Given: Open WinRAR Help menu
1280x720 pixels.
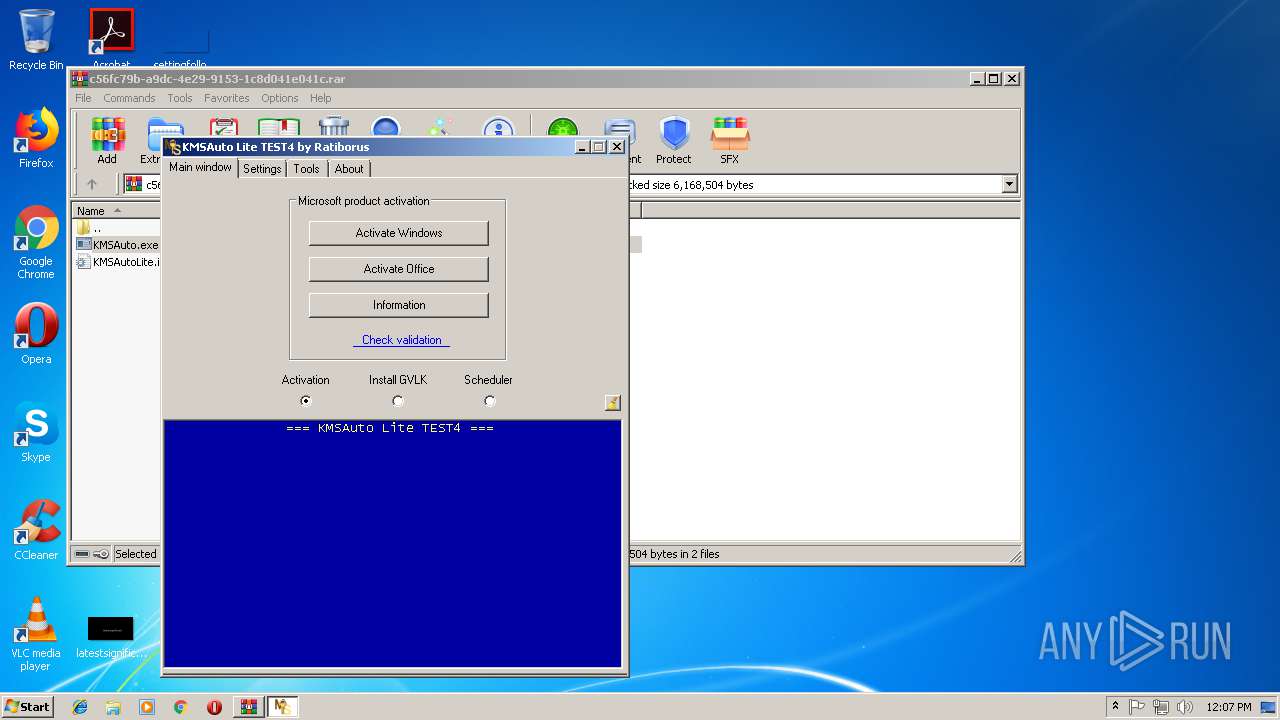Looking at the screenshot, I should [320, 98].
